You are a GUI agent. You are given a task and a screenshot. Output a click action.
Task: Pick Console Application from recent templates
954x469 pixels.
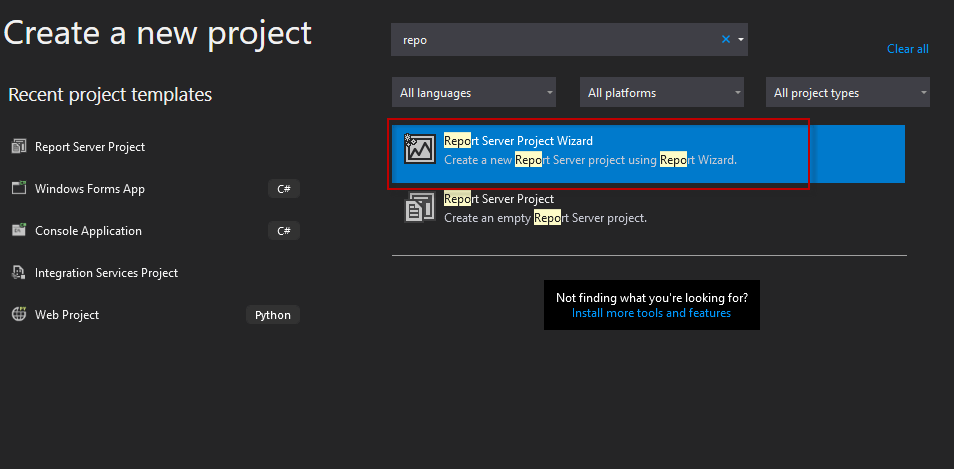[x=88, y=231]
